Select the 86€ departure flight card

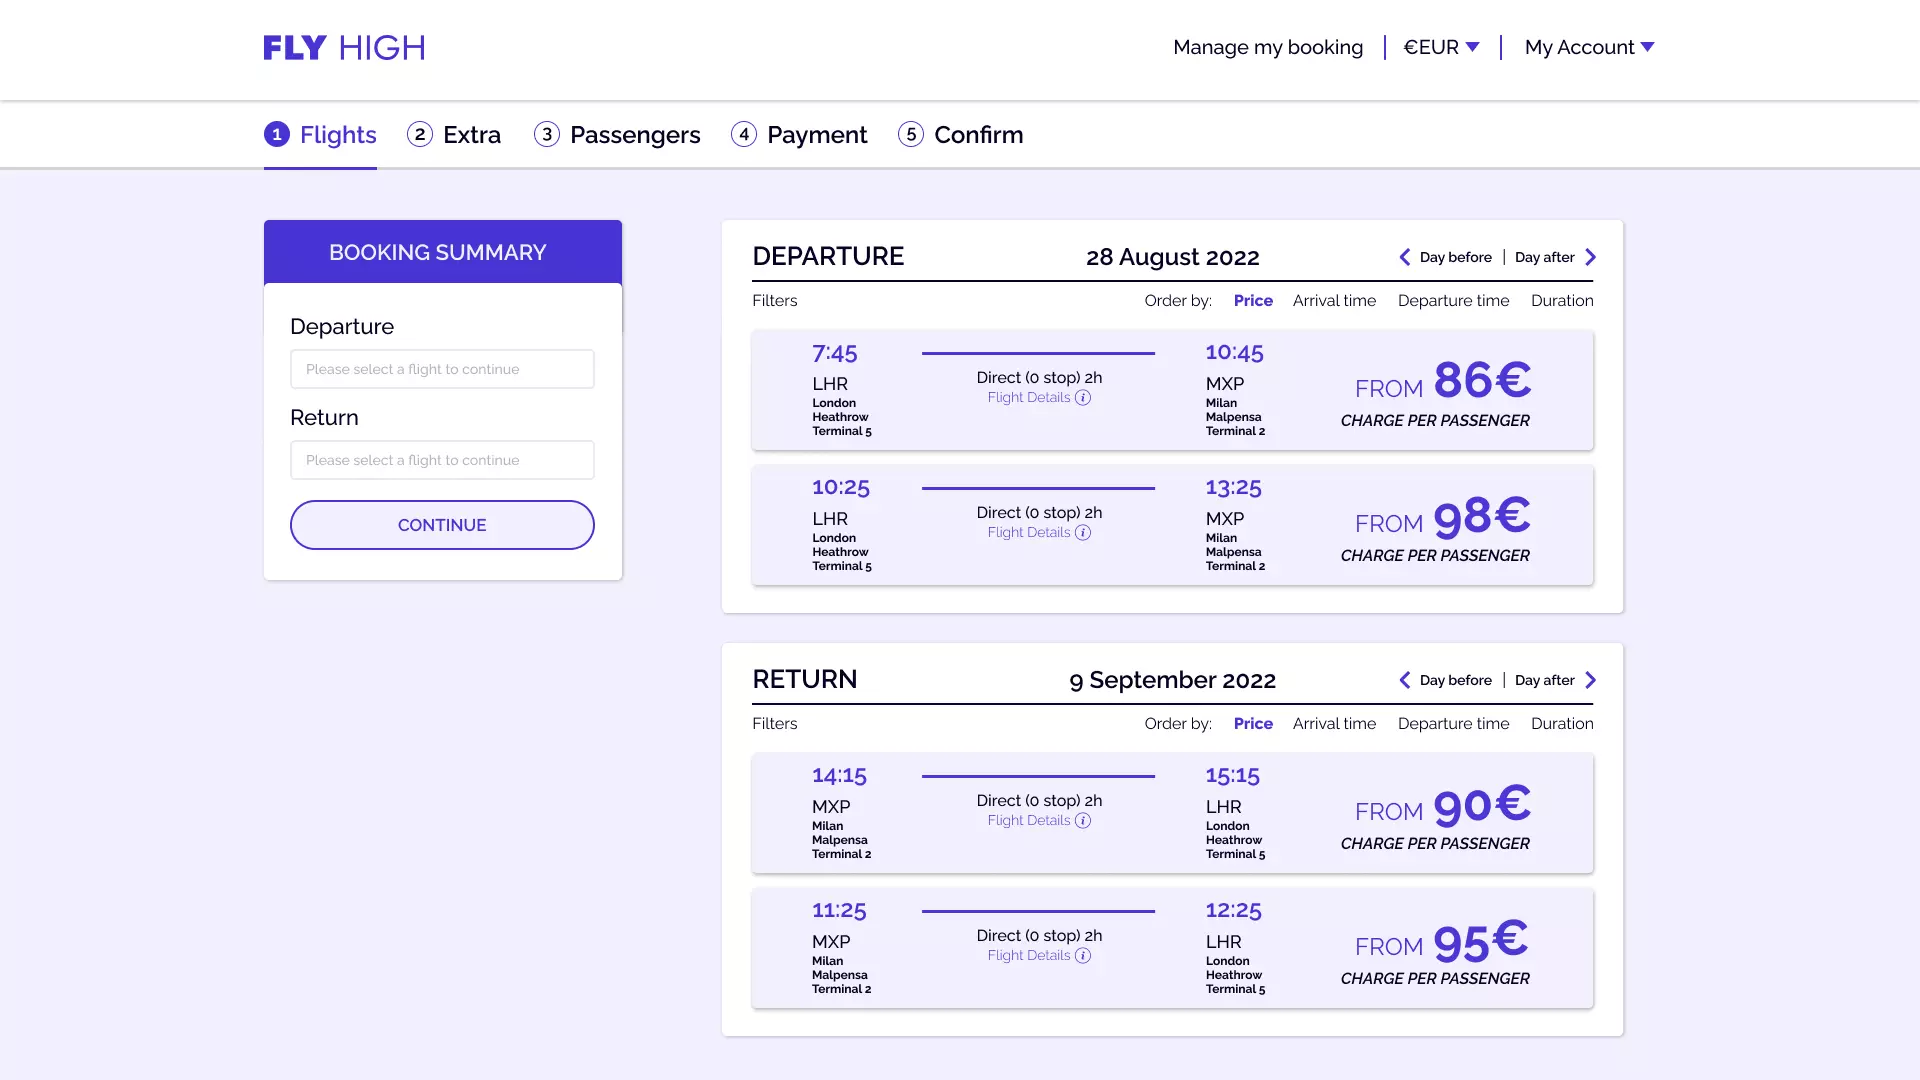click(x=1172, y=391)
